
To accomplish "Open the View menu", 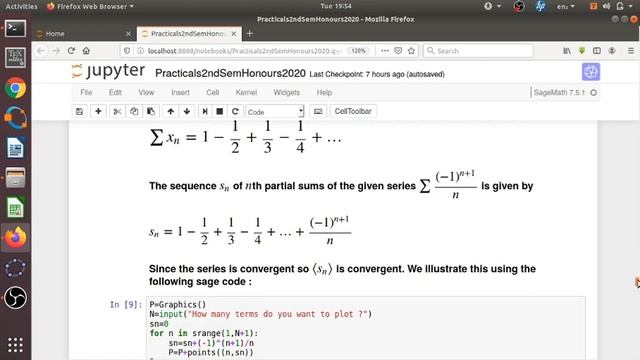I will [146, 92].
